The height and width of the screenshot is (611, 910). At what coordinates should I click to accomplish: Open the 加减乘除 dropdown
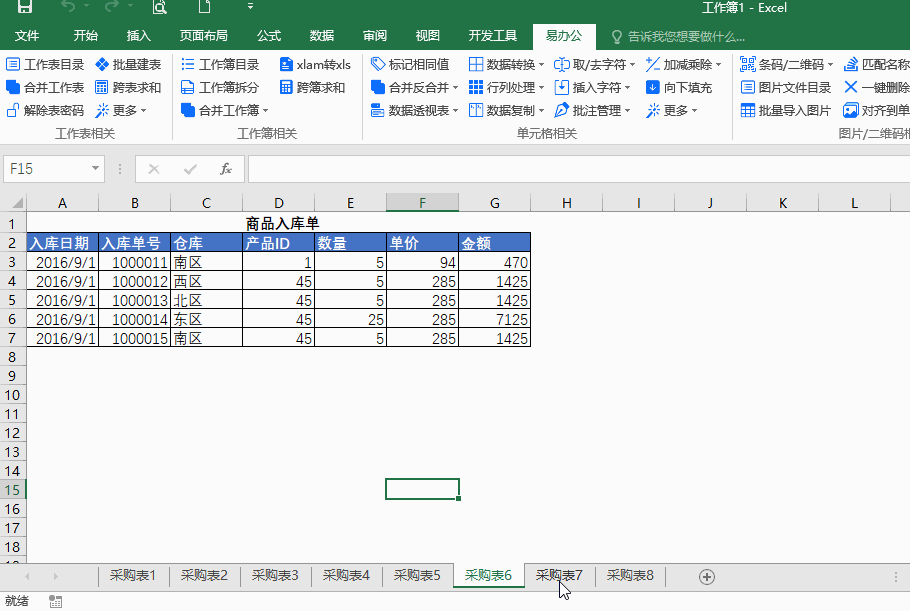click(x=718, y=64)
